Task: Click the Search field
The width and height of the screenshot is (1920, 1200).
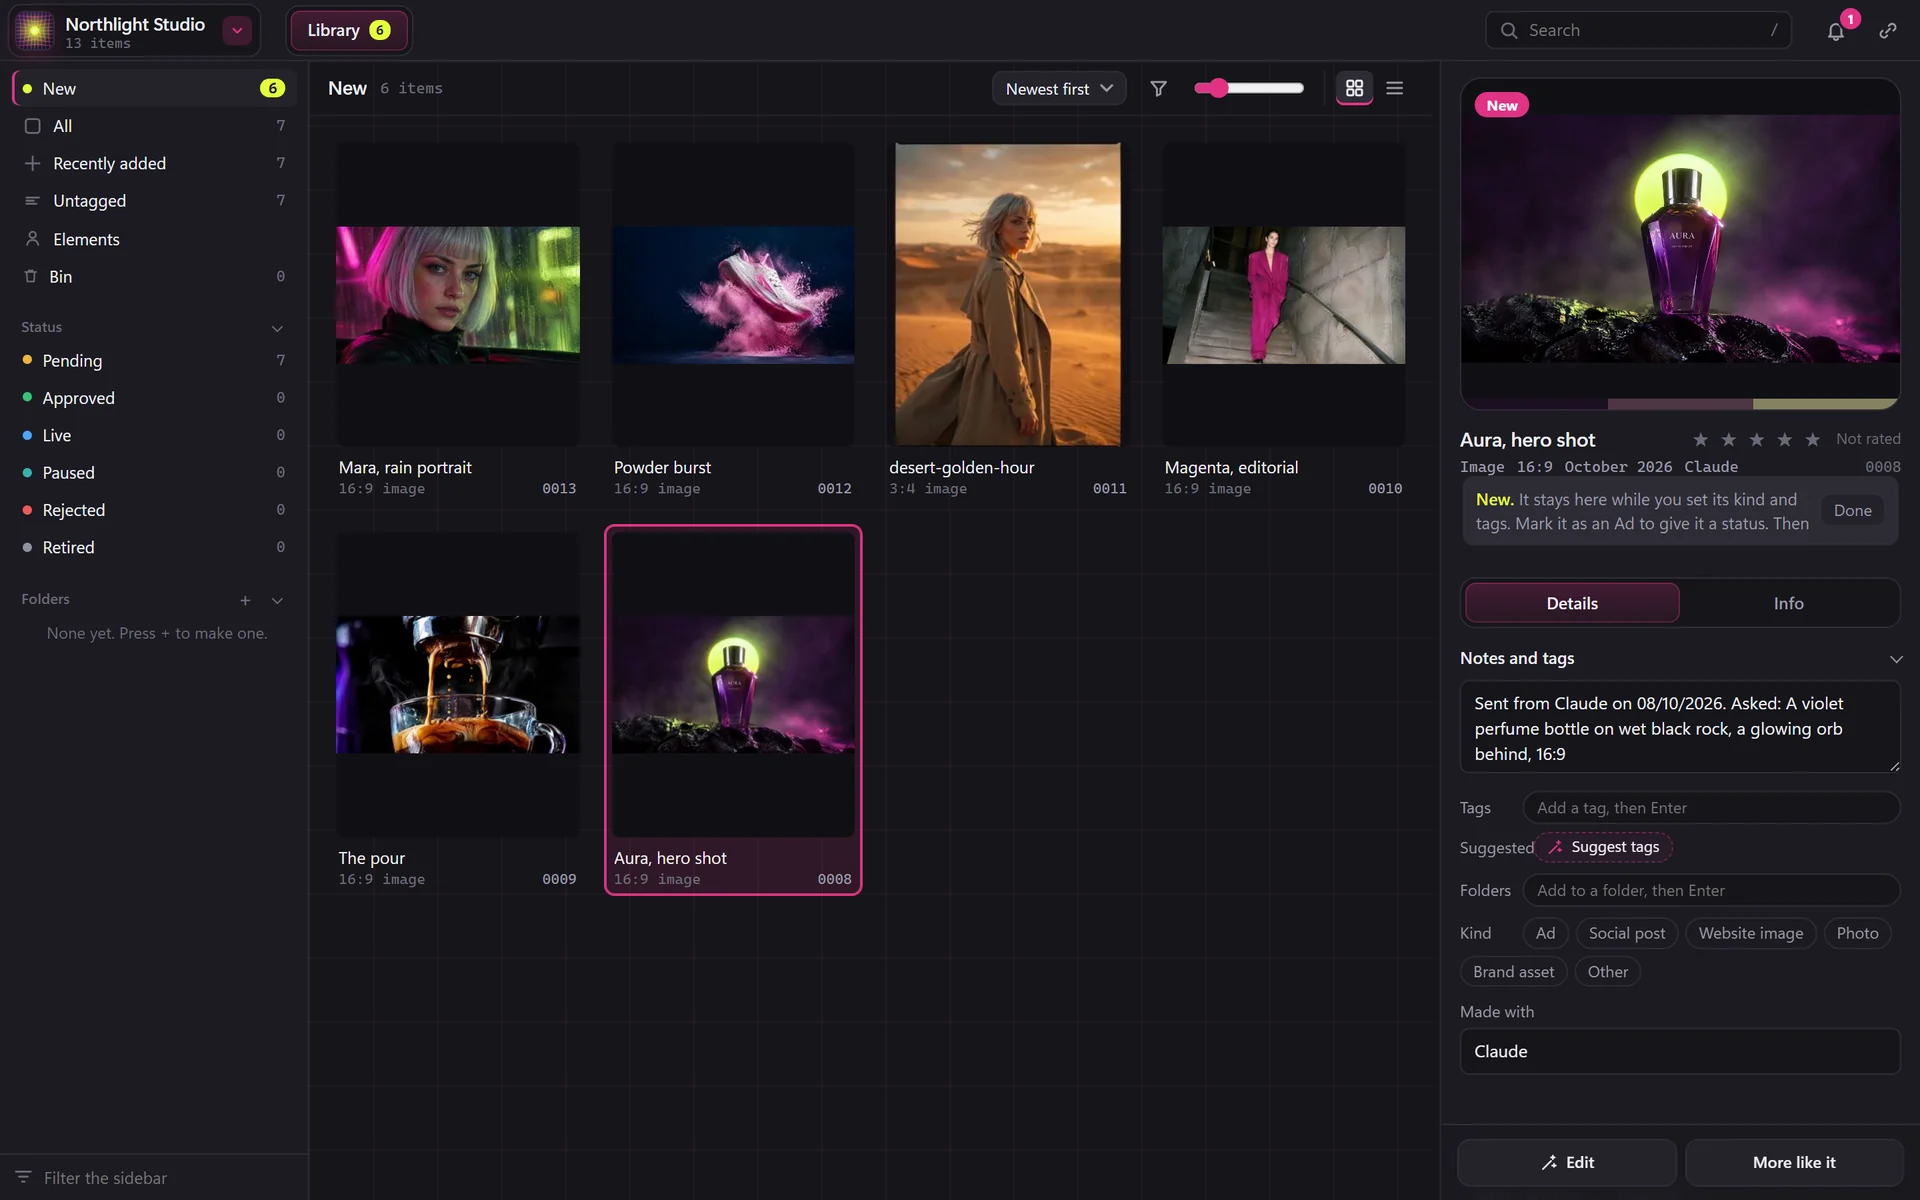Action: pos(1638,31)
